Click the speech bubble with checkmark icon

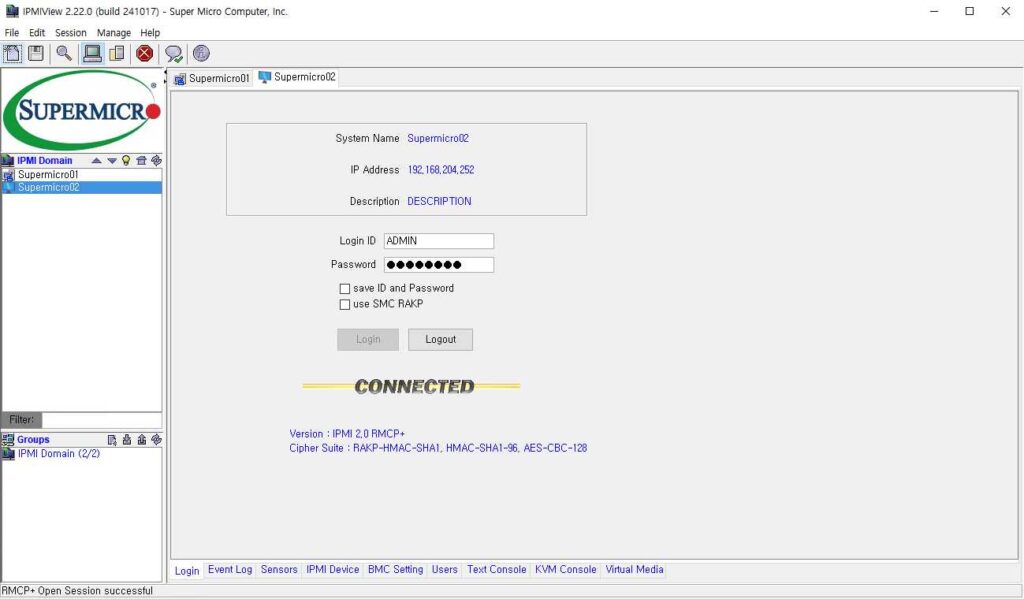(x=174, y=54)
